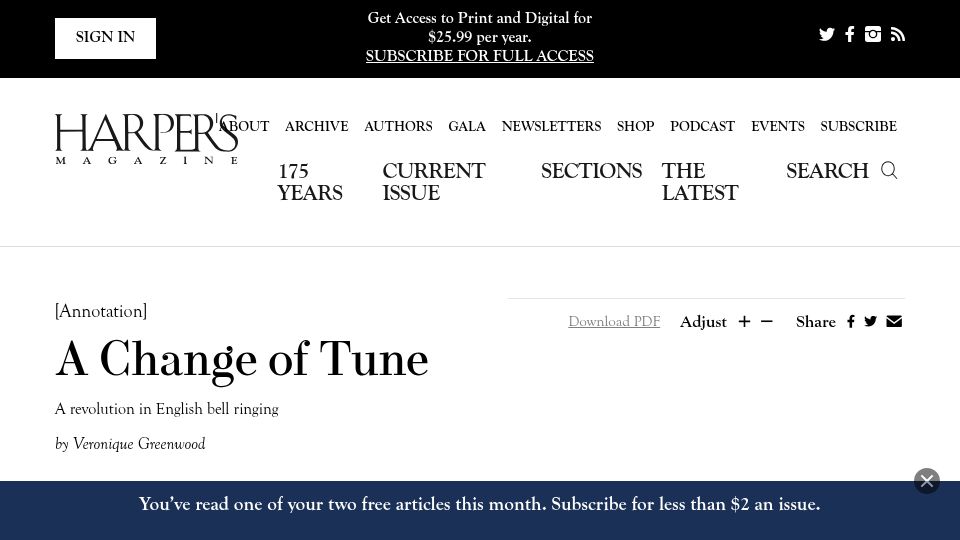Click the search magnifier icon
The width and height of the screenshot is (960, 540).
click(889, 170)
